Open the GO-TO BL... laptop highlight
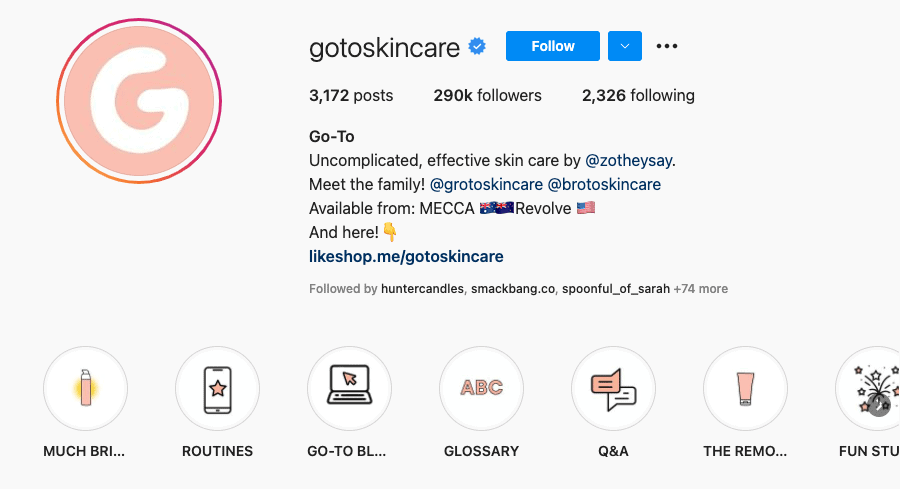Viewport: 900px width, 489px height. click(349, 389)
